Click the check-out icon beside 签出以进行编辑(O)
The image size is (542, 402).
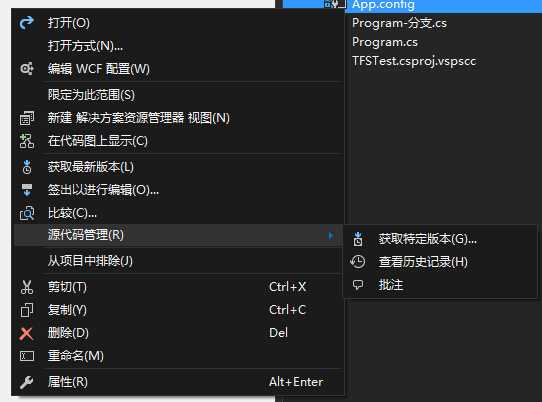27,190
